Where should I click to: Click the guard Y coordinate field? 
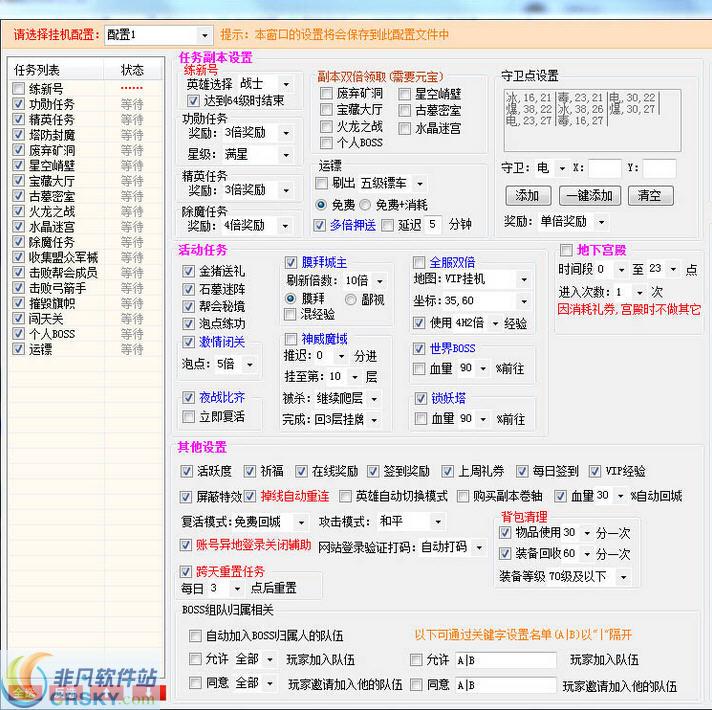point(659,168)
